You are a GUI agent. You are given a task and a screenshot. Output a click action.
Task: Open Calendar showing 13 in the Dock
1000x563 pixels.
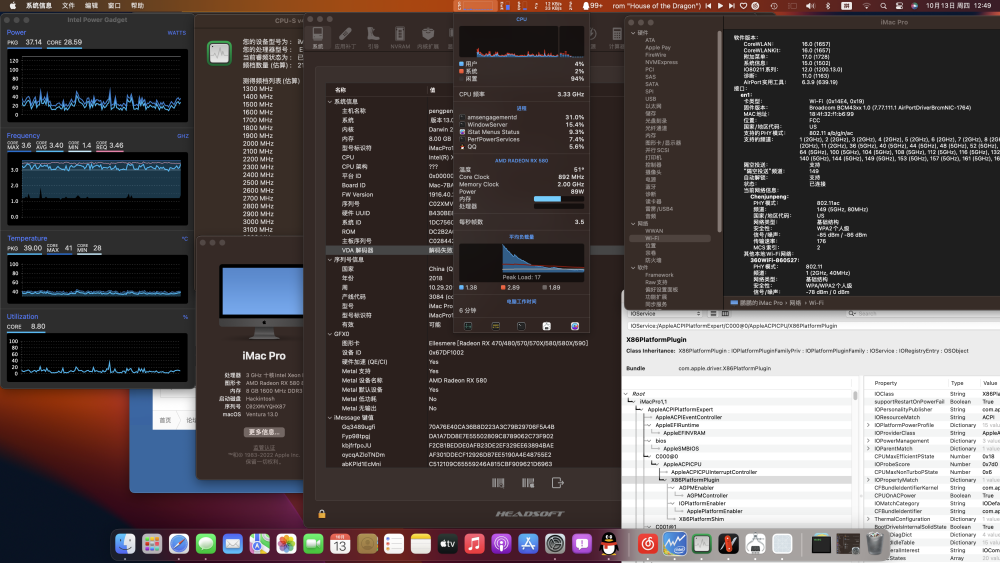[x=340, y=544]
